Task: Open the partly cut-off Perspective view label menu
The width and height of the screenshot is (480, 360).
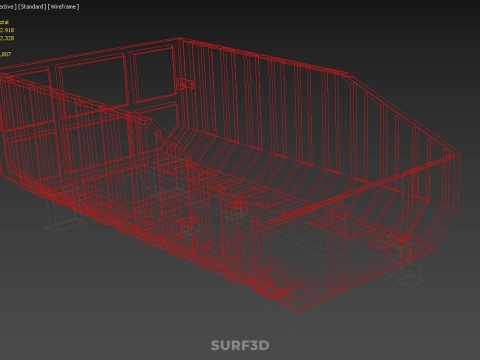Action: pyautogui.click(x=7, y=7)
